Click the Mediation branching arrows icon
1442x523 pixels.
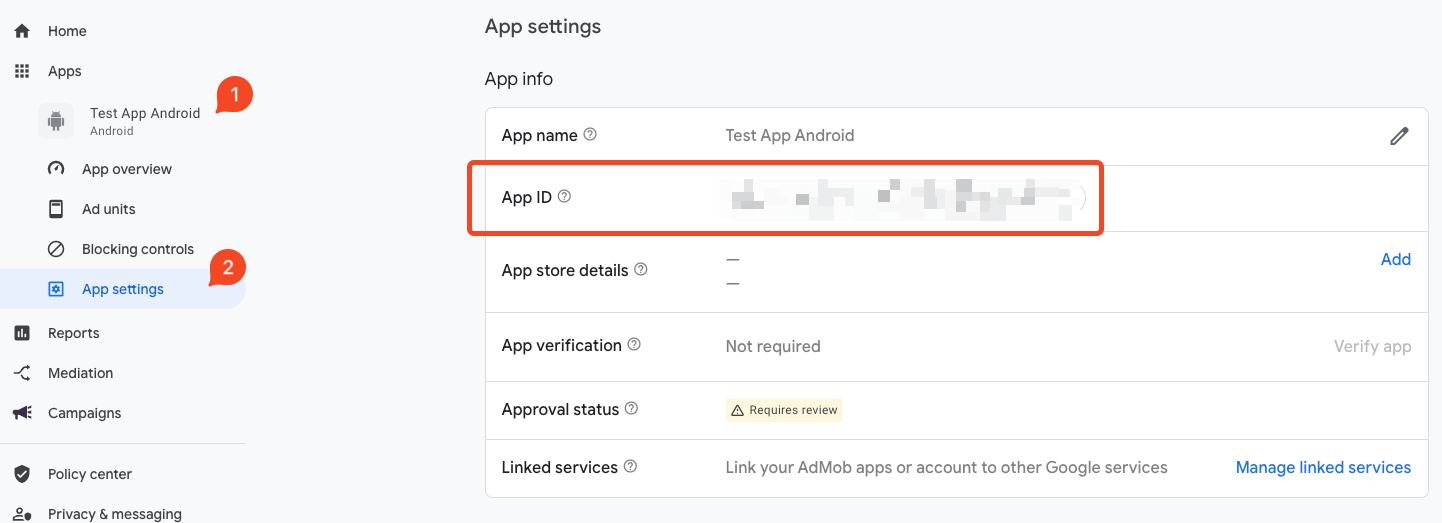click(22, 373)
